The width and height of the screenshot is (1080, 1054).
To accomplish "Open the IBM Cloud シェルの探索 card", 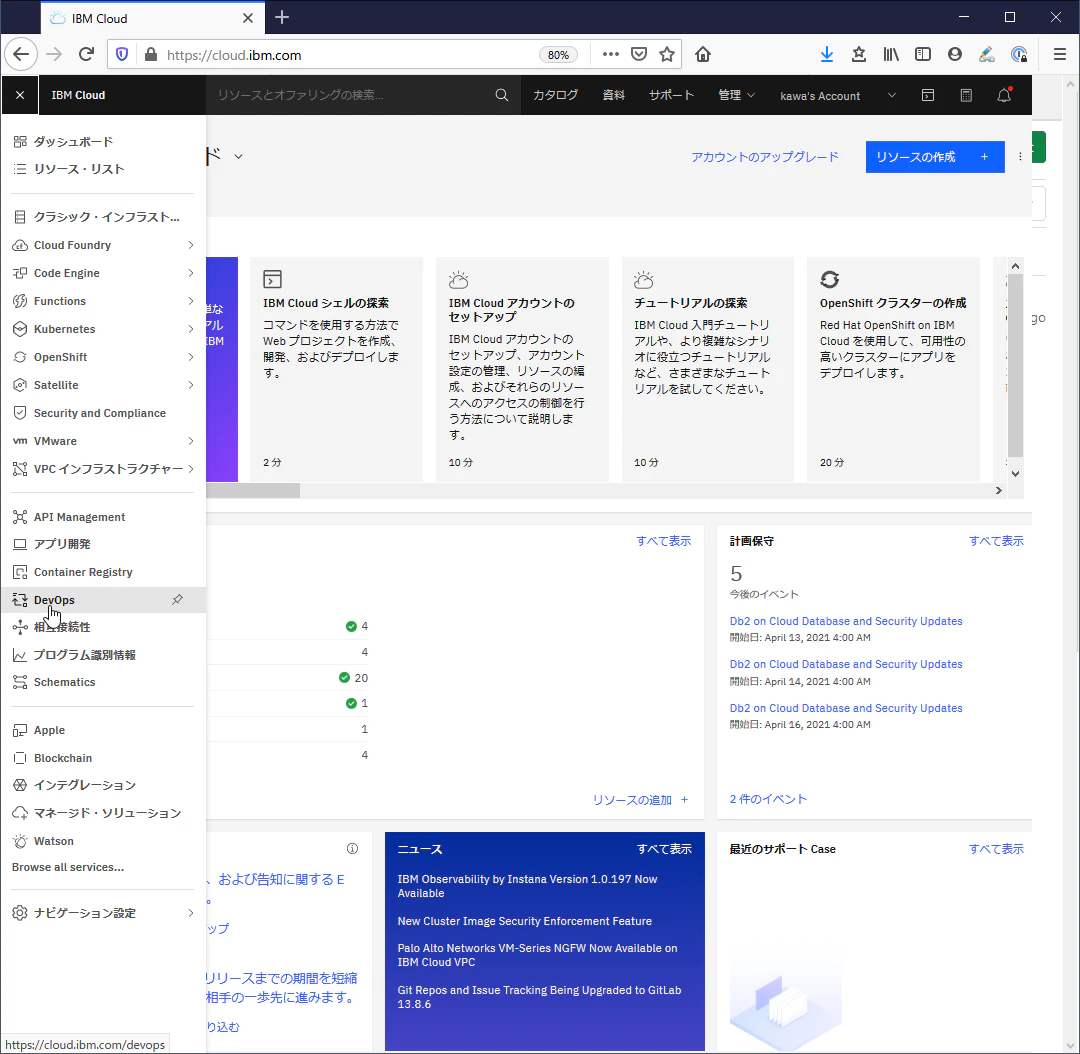I will pyautogui.click(x=336, y=369).
